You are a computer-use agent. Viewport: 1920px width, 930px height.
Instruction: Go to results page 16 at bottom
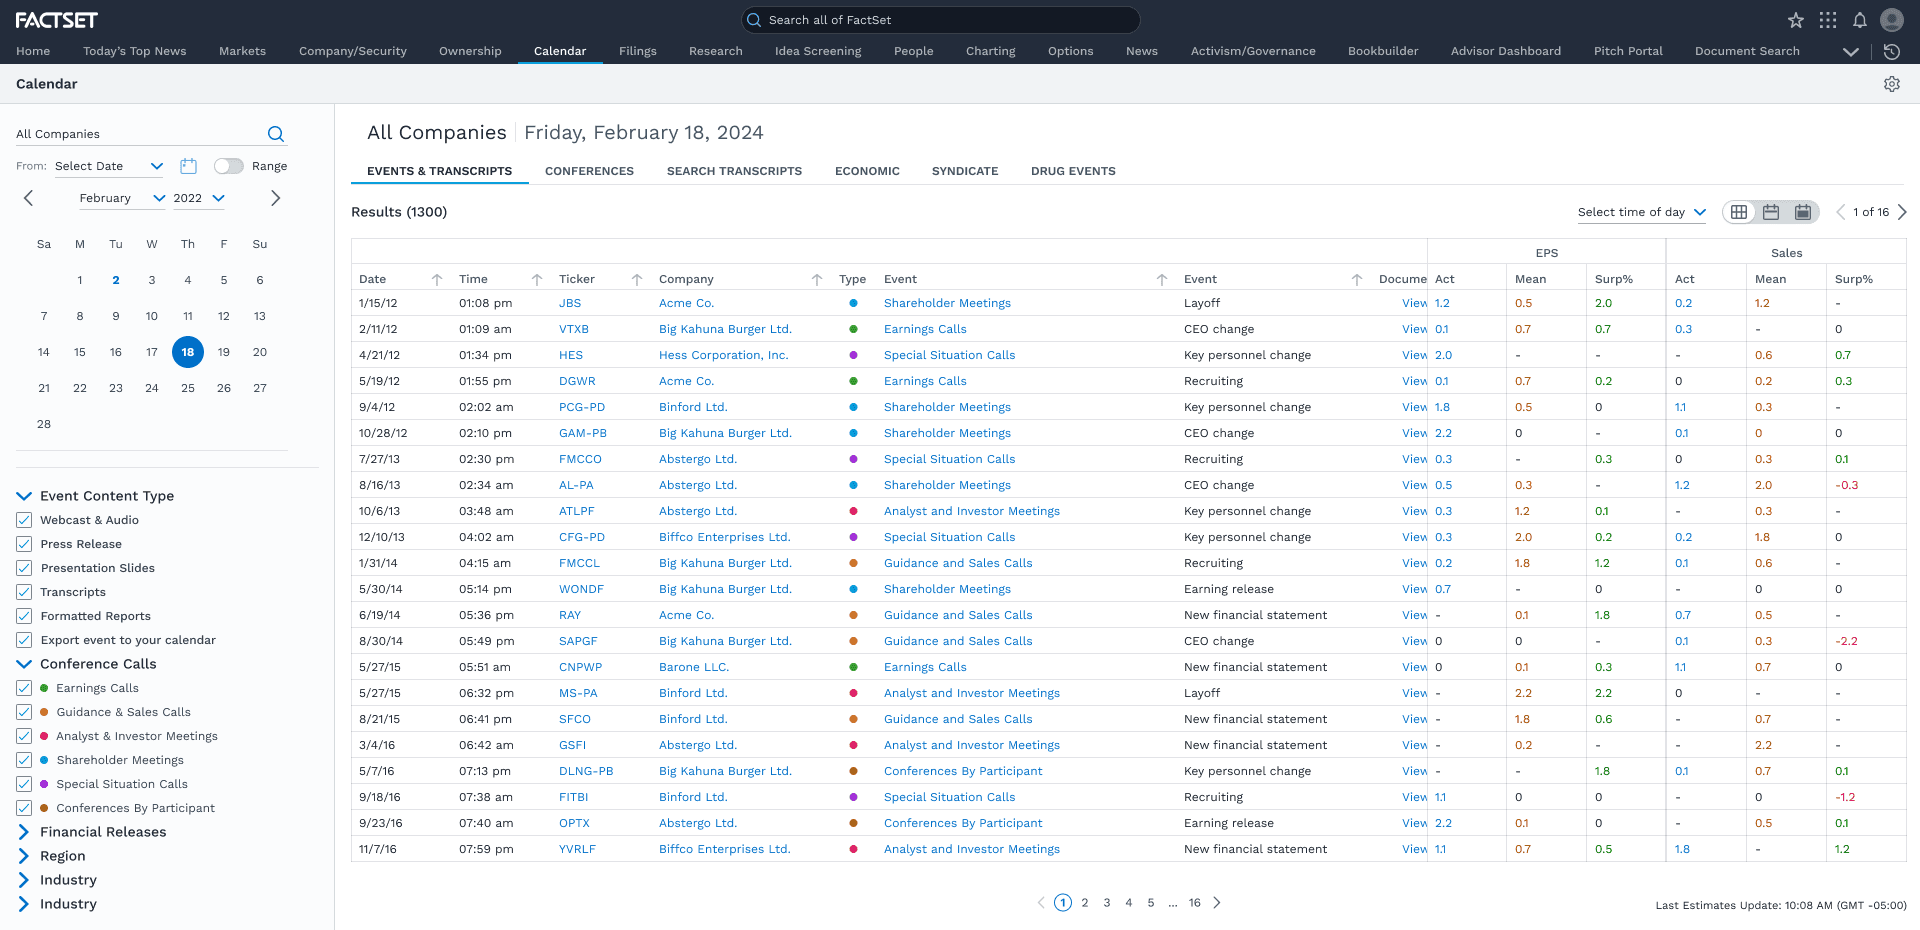click(x=1195, y=902)
